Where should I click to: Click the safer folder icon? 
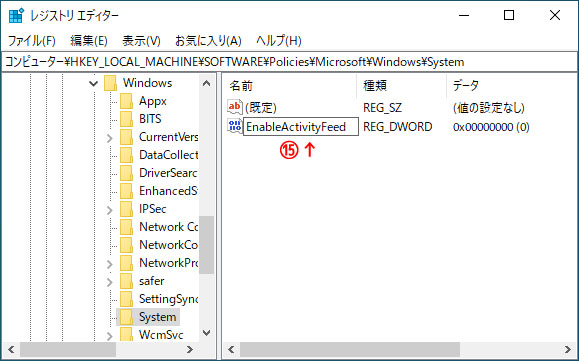click(126, 281)
